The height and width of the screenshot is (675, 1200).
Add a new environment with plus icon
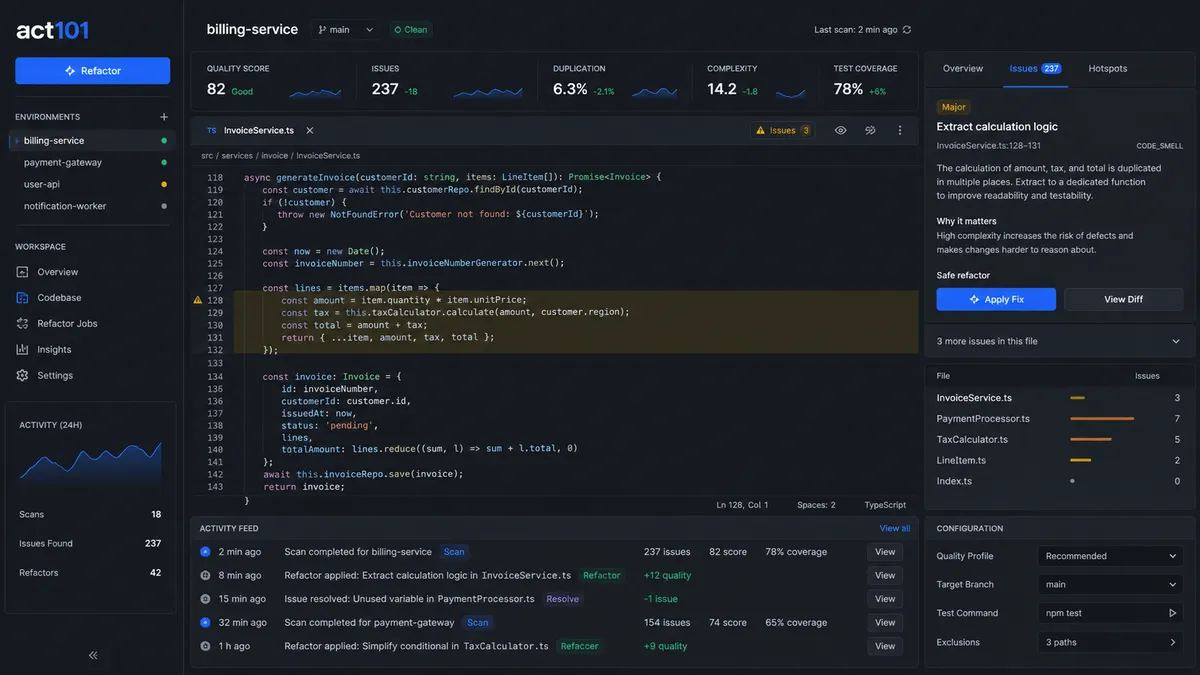coord(164,117)
